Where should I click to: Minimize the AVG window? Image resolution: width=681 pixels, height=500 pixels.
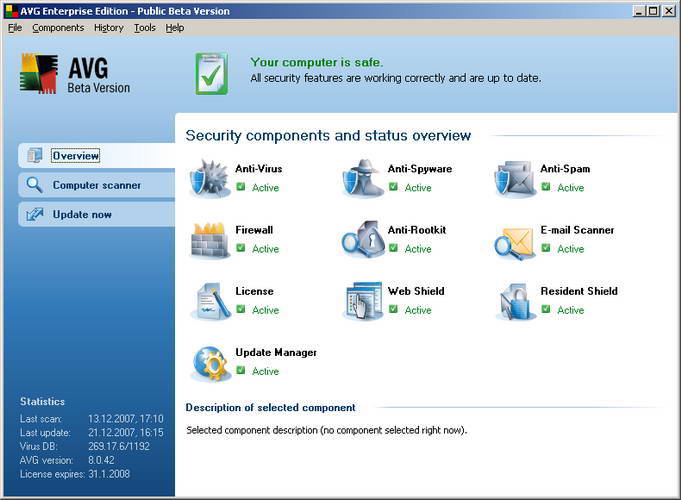[x=638, y=11]
